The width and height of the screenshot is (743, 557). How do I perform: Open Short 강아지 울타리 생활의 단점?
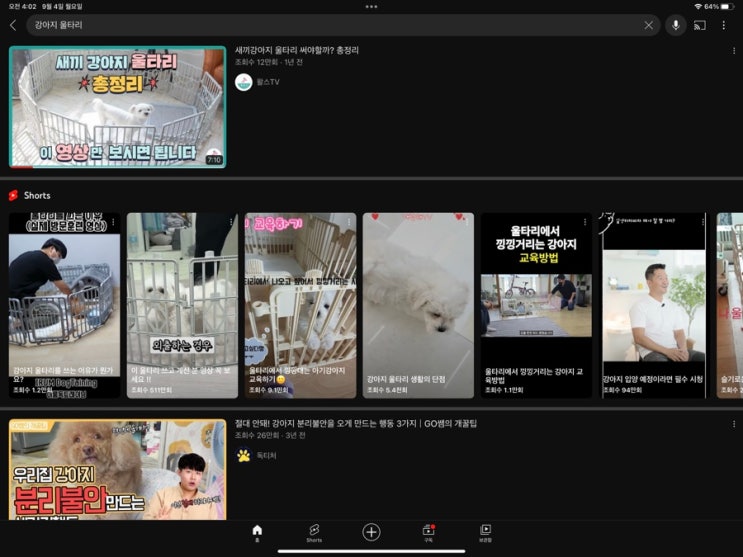418,305
